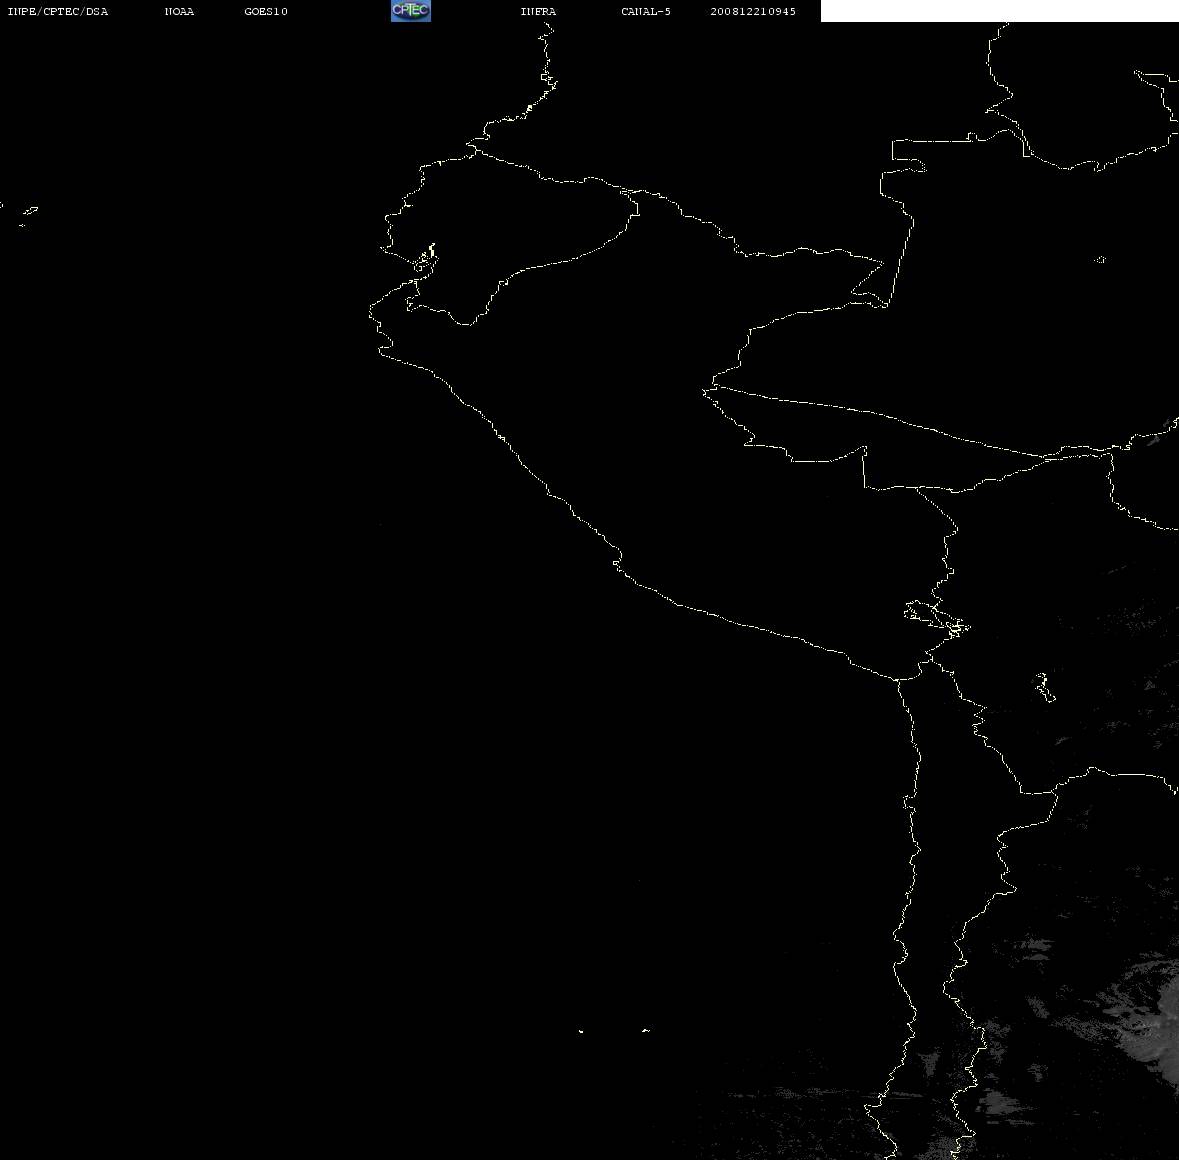
Task: Click the 200812210945 timestamp
Action: click(753, 11)
